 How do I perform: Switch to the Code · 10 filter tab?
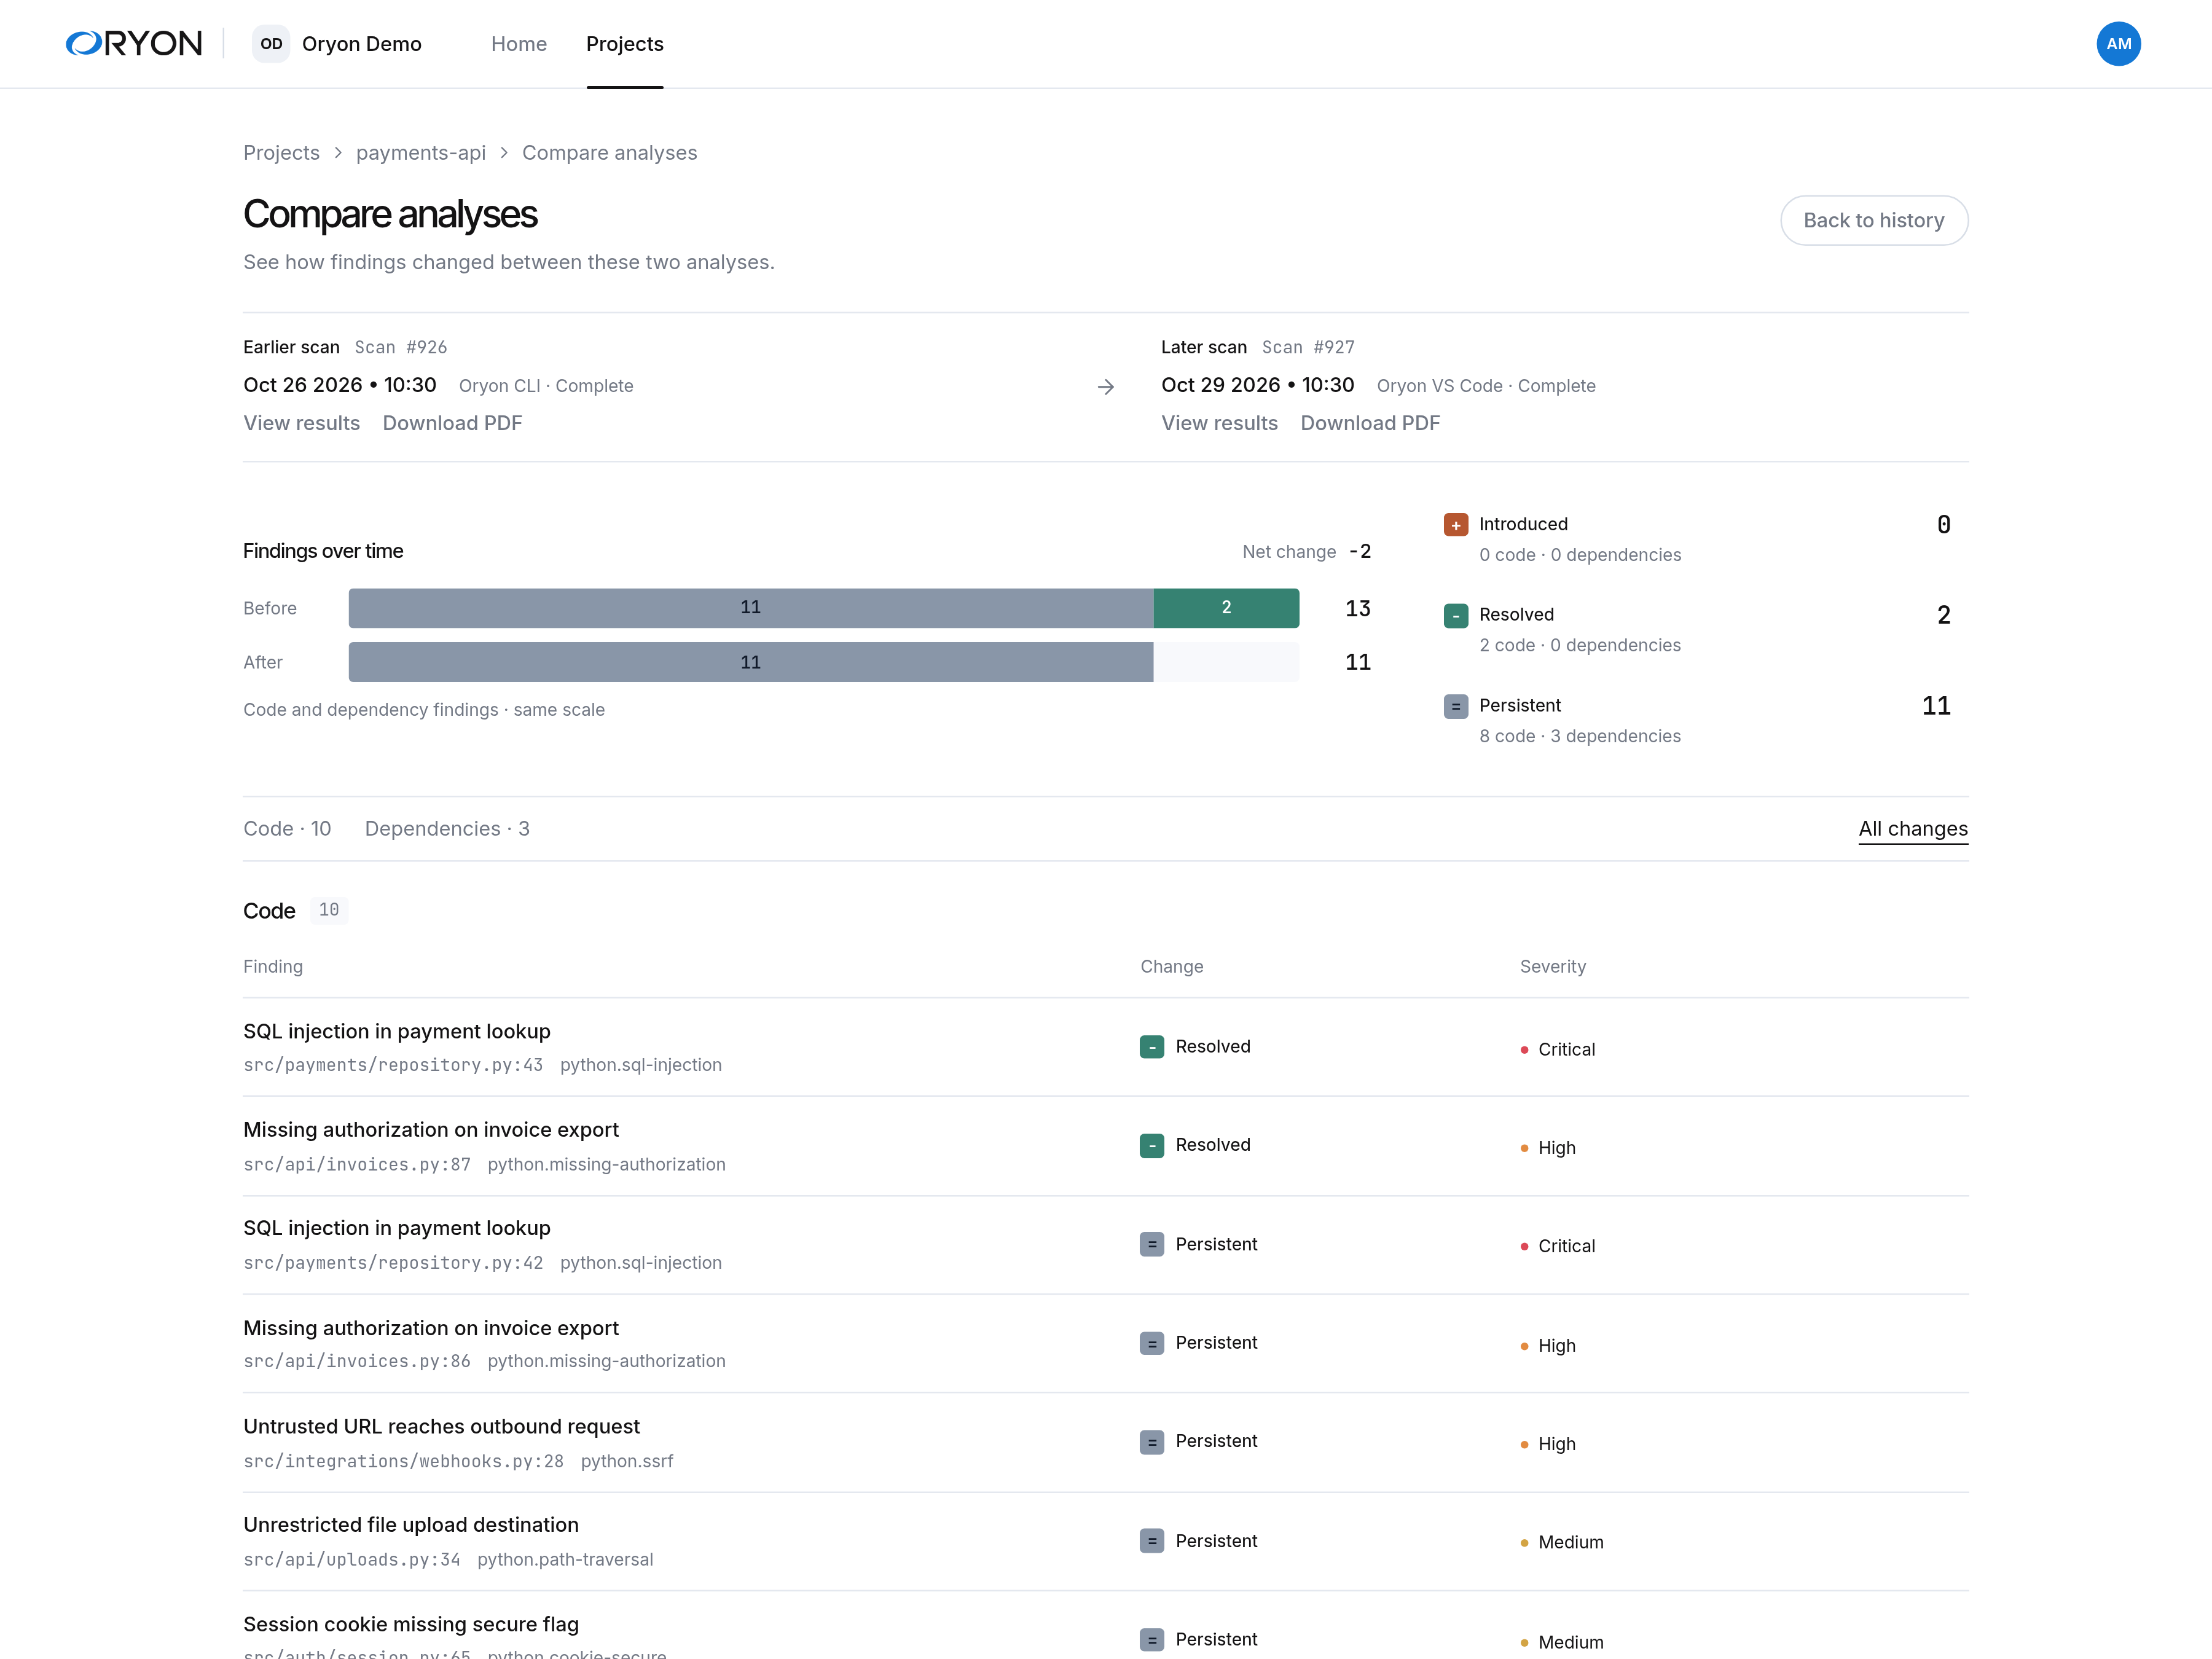coord(287,829)
